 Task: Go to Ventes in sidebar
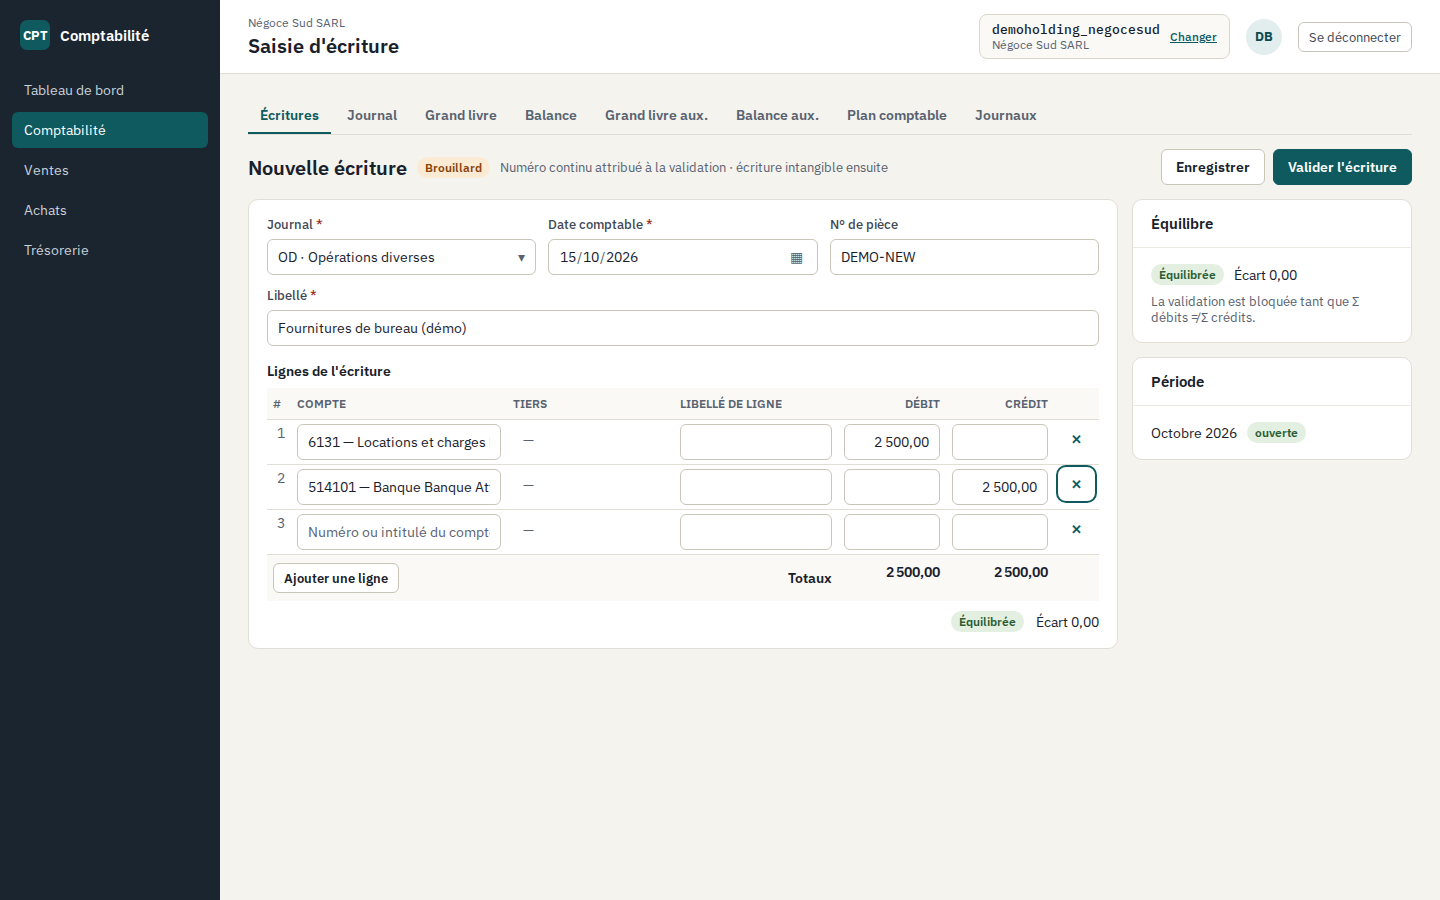[110, 170]
